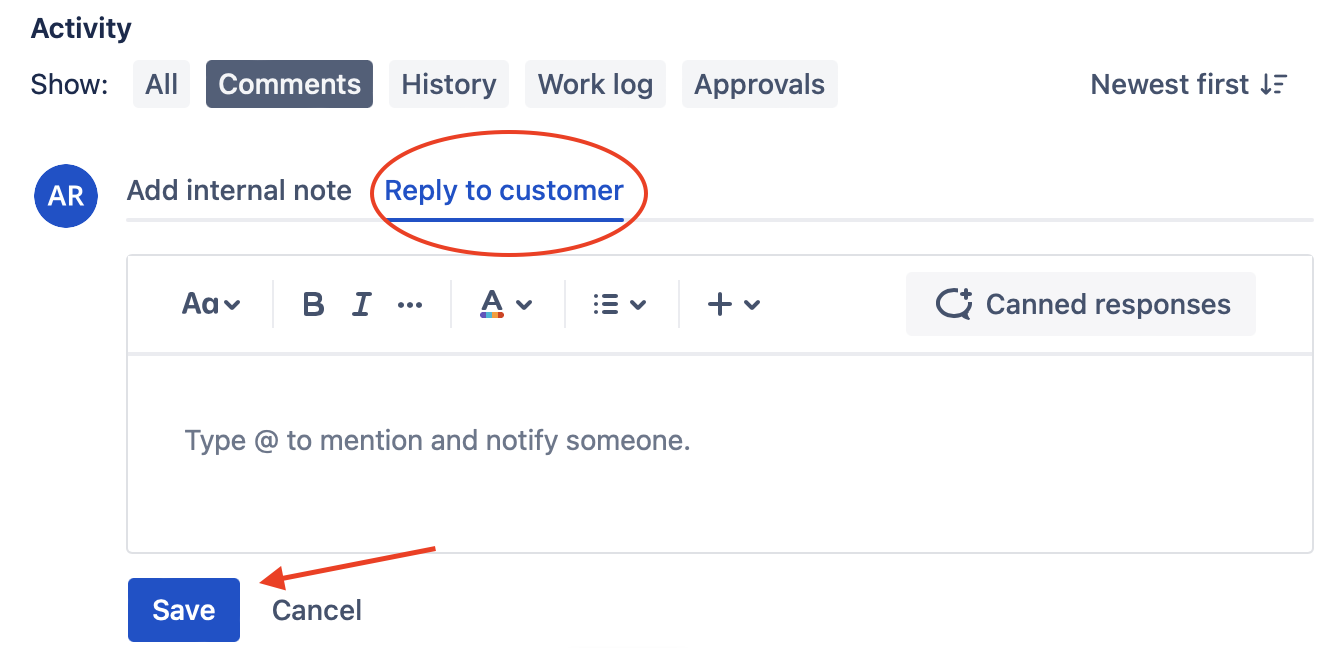Open more formatting options ellipsis
Viewport: 1338px width, 648px height.
click(410, 304)
